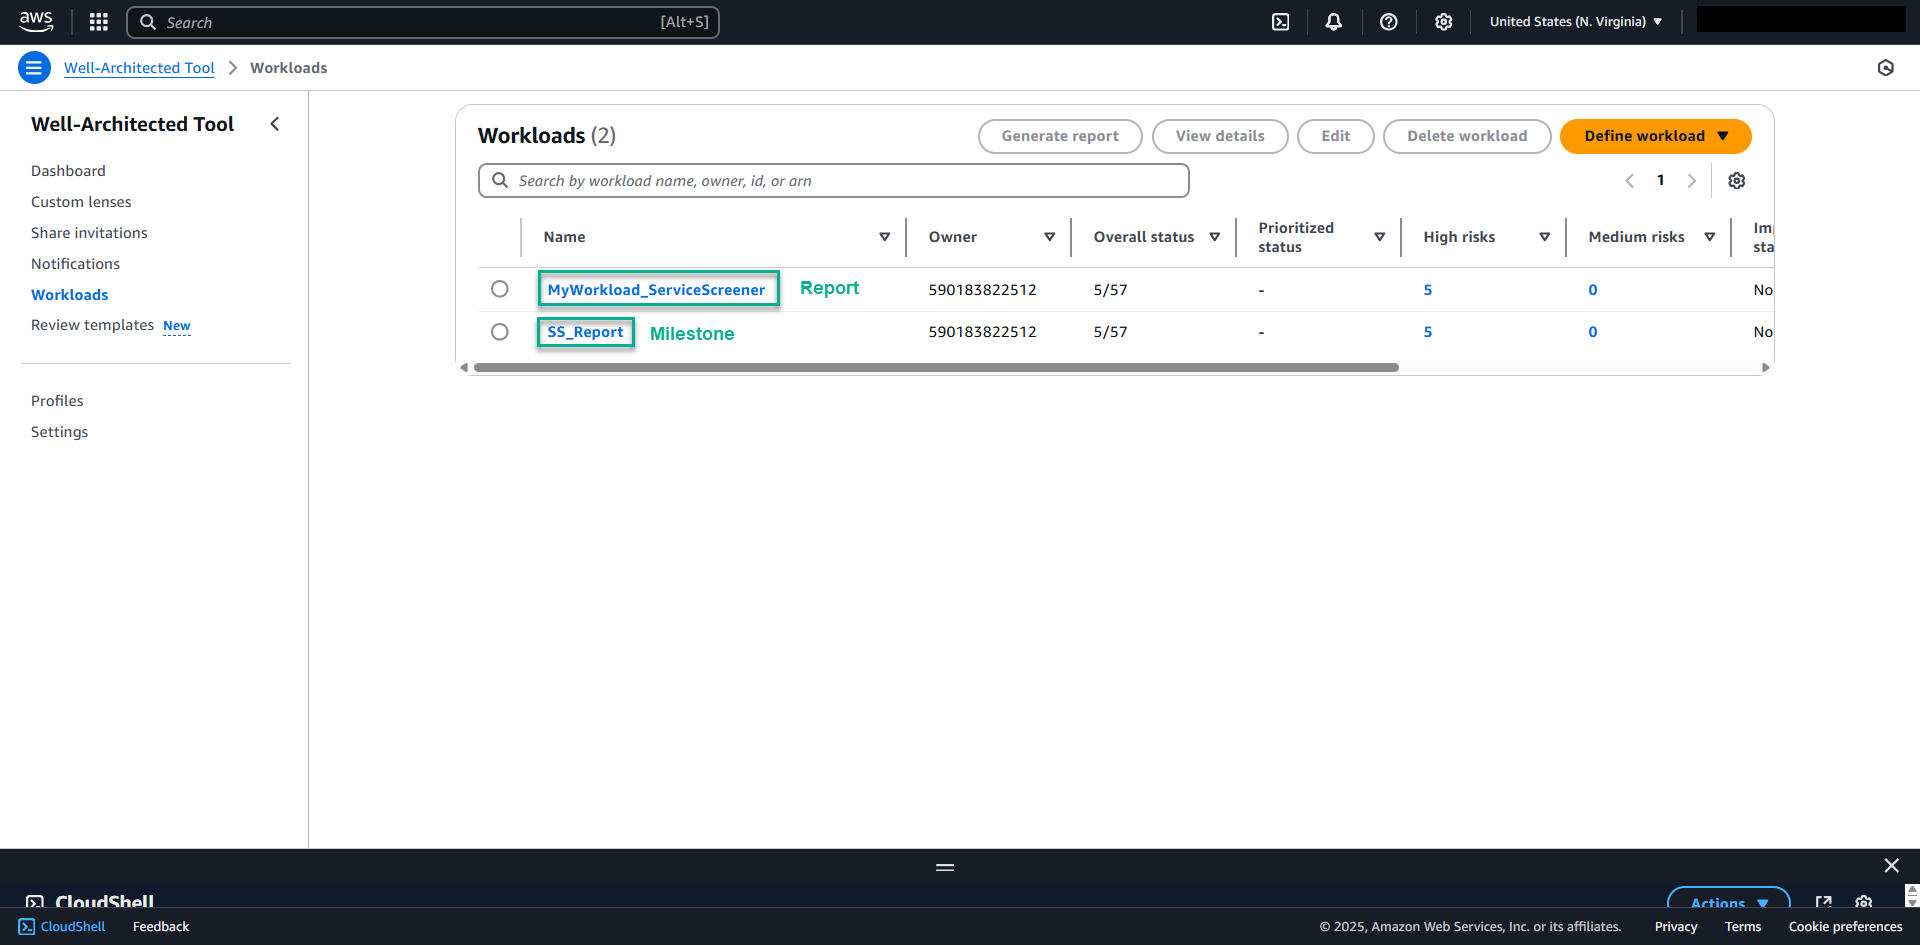Toggle the hamburger navigation menu icon

pos(33,67)
